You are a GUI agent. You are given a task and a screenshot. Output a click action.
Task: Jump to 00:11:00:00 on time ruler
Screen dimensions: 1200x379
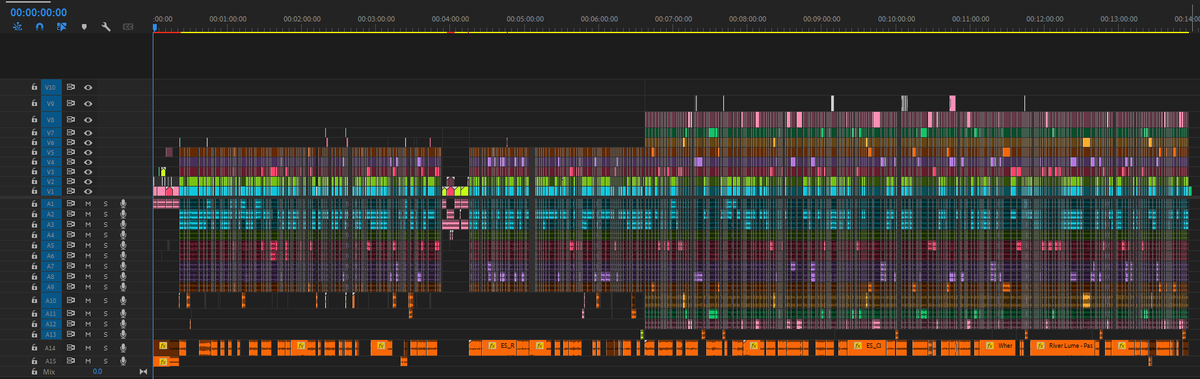pos(972,18)
